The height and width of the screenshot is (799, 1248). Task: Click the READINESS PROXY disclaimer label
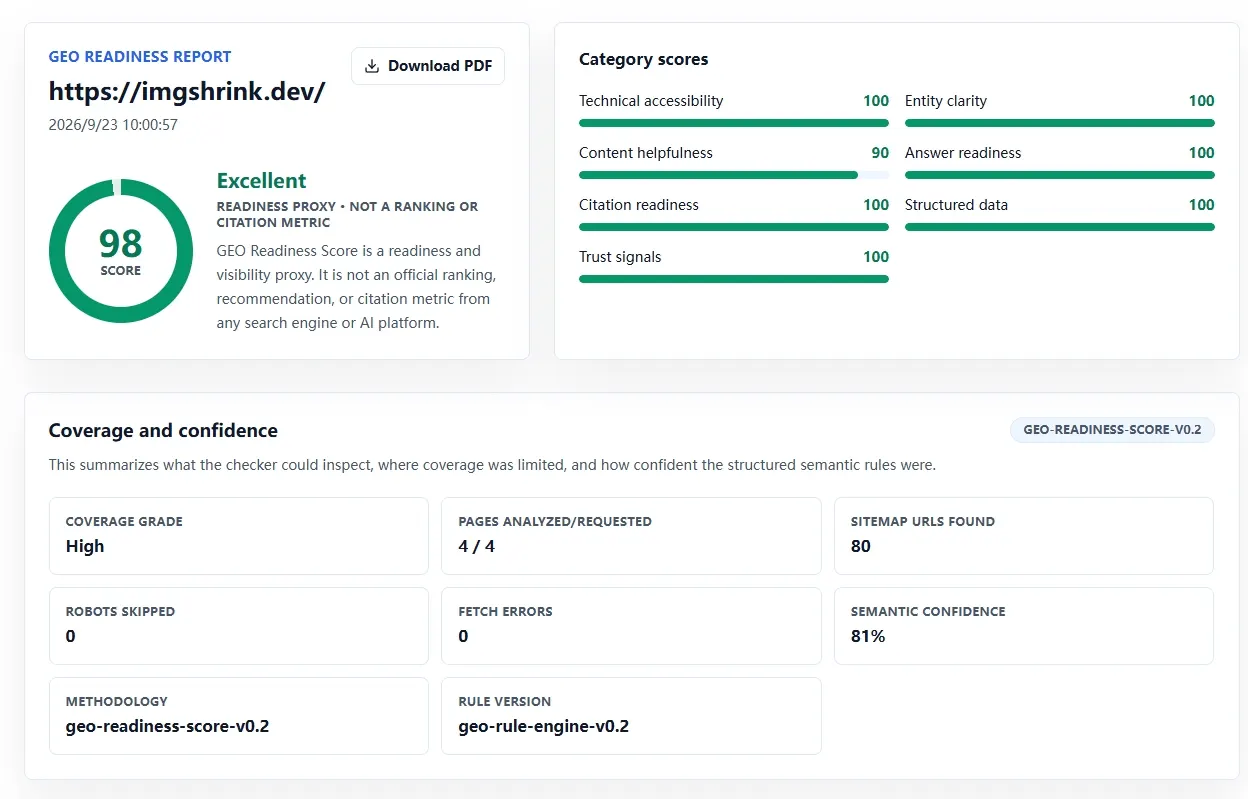pyautogui.click(x=347, y=214)
